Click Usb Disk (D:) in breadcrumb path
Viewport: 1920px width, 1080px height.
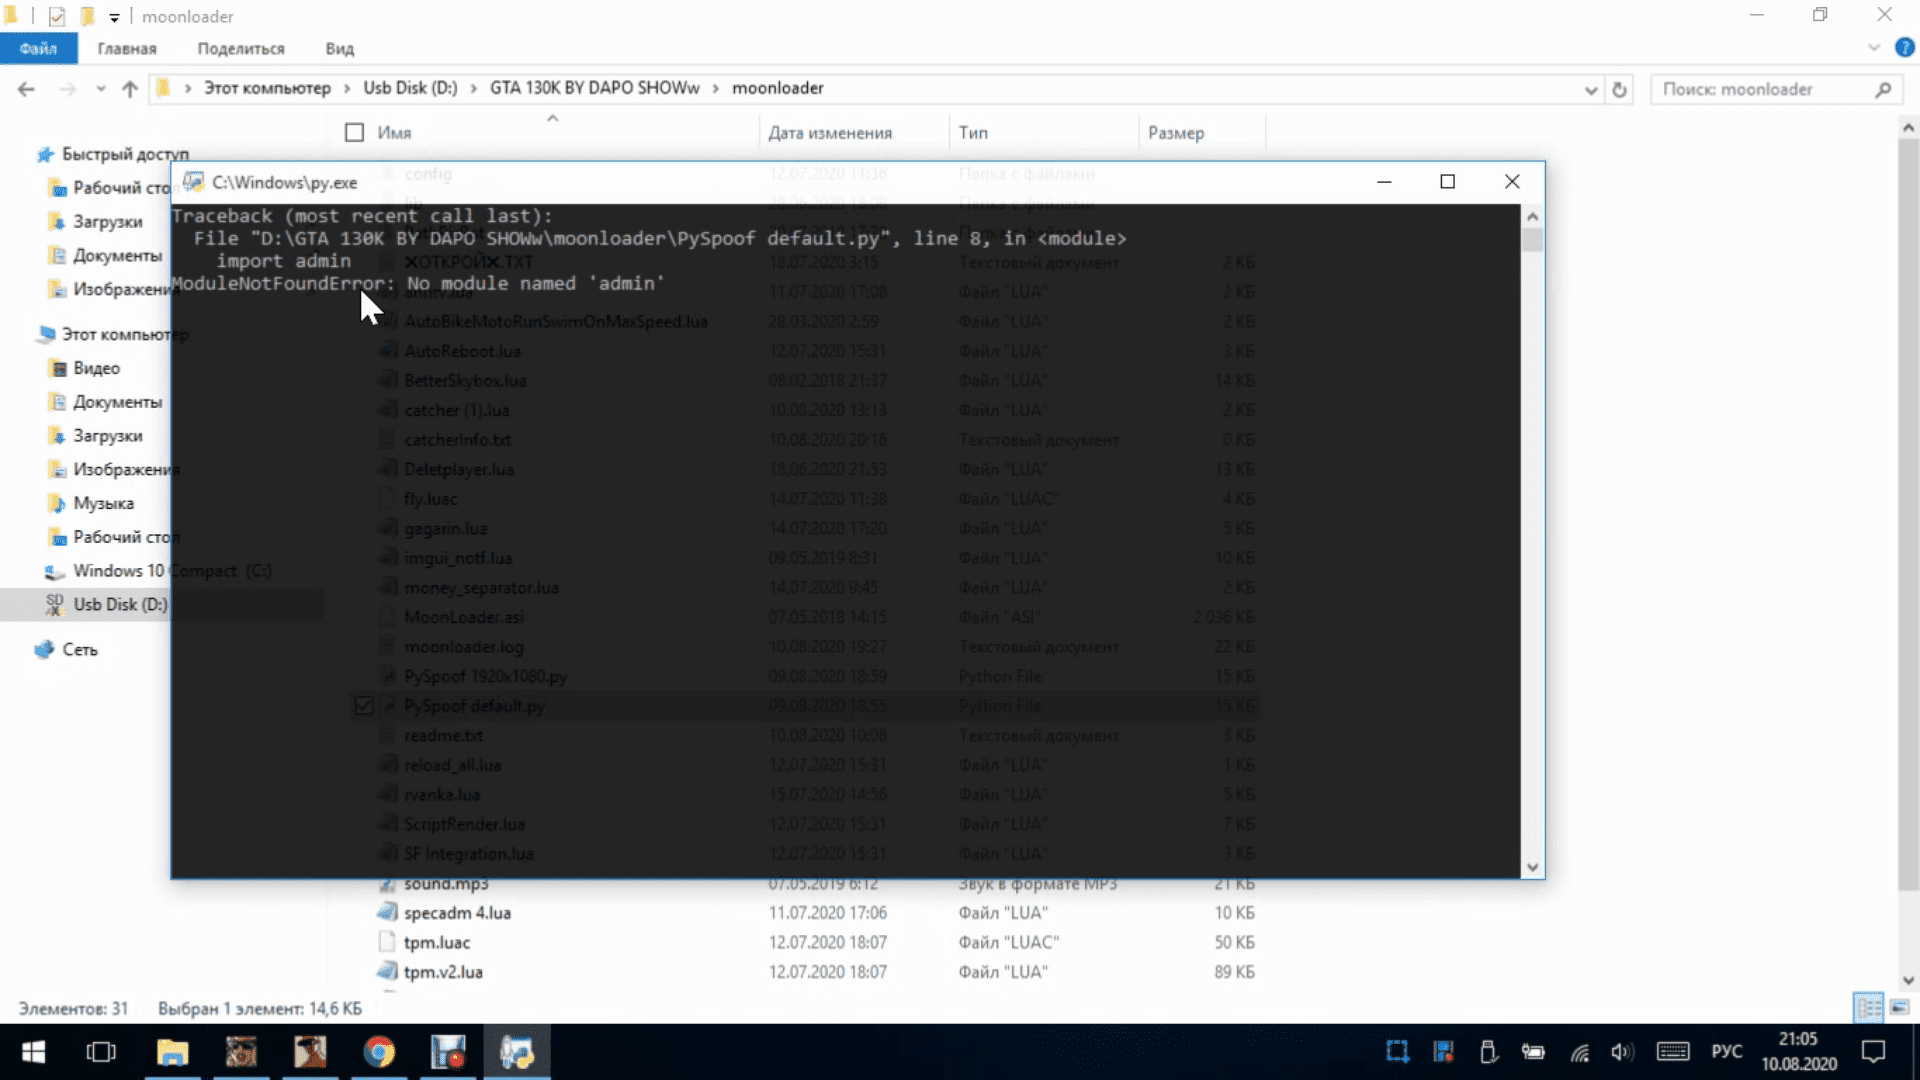pyautogui.click(x=410, y=88)
